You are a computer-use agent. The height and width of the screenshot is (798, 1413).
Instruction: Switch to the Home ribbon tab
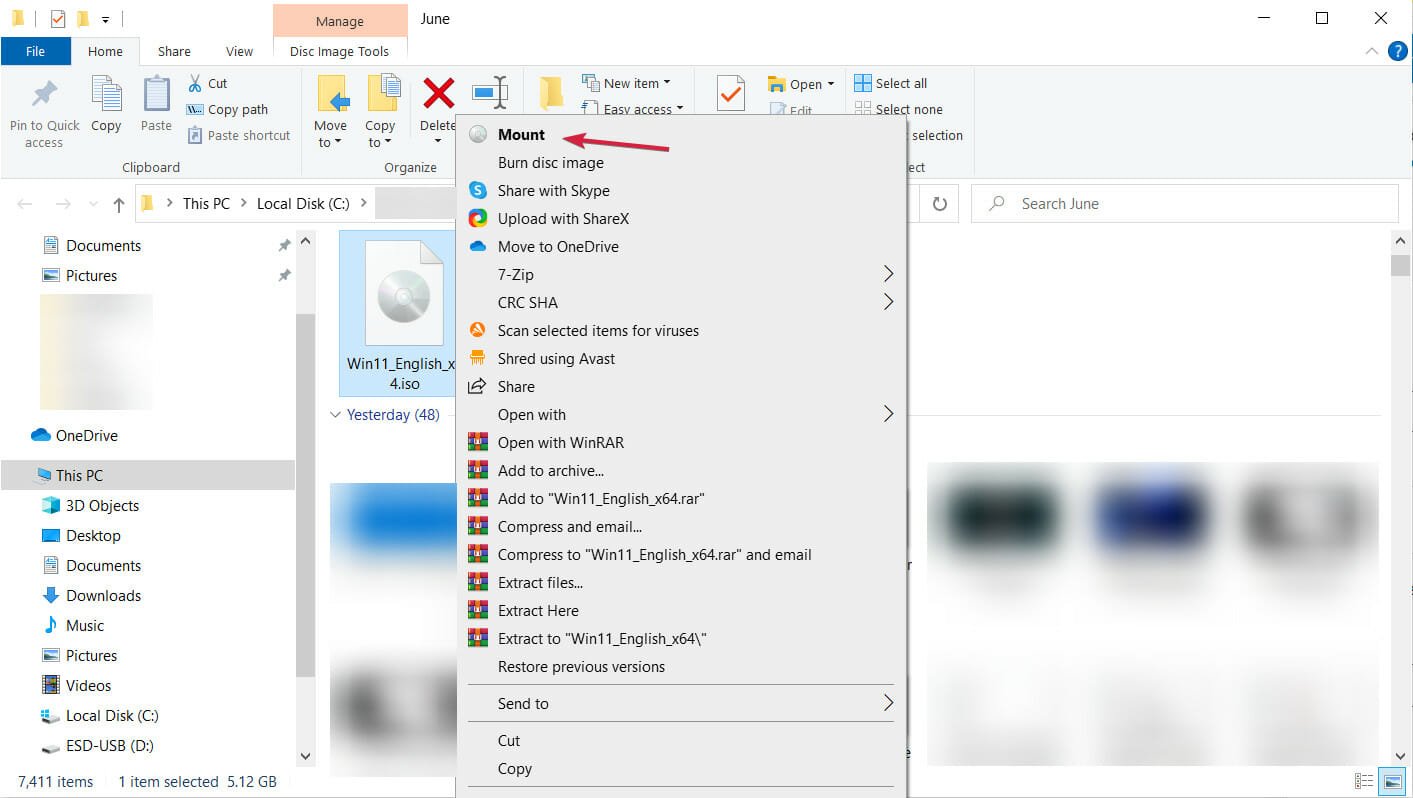click(105, 51)
